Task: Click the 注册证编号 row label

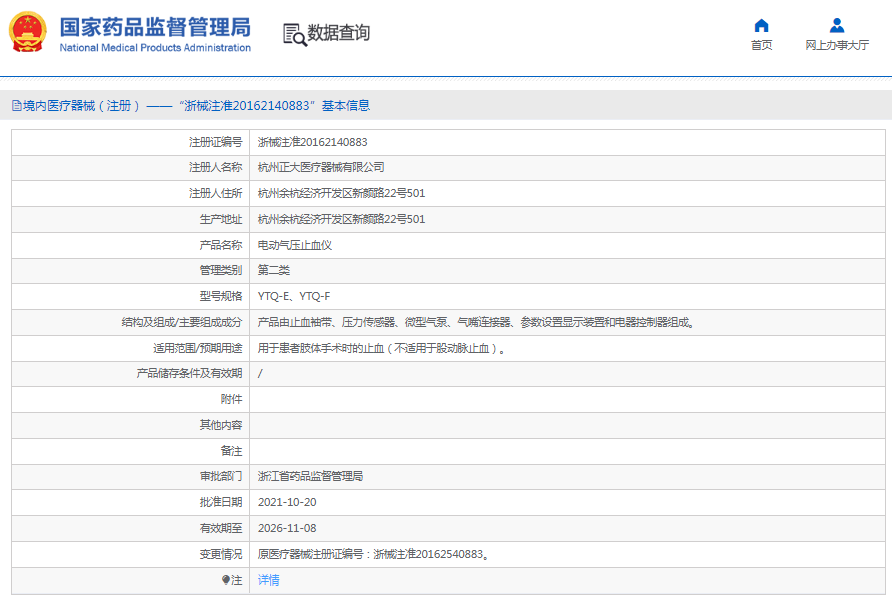Action: click(215, 142)
